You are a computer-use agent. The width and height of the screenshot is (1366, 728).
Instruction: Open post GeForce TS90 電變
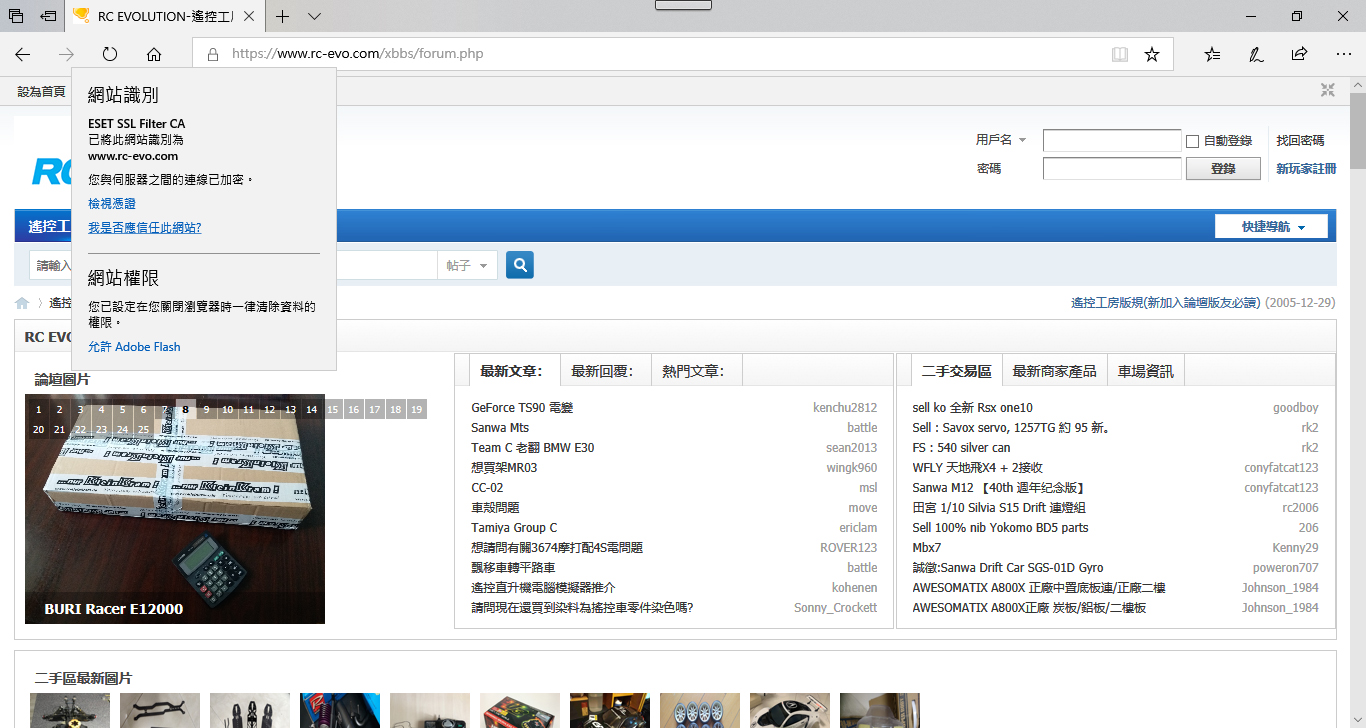point(522,407)
